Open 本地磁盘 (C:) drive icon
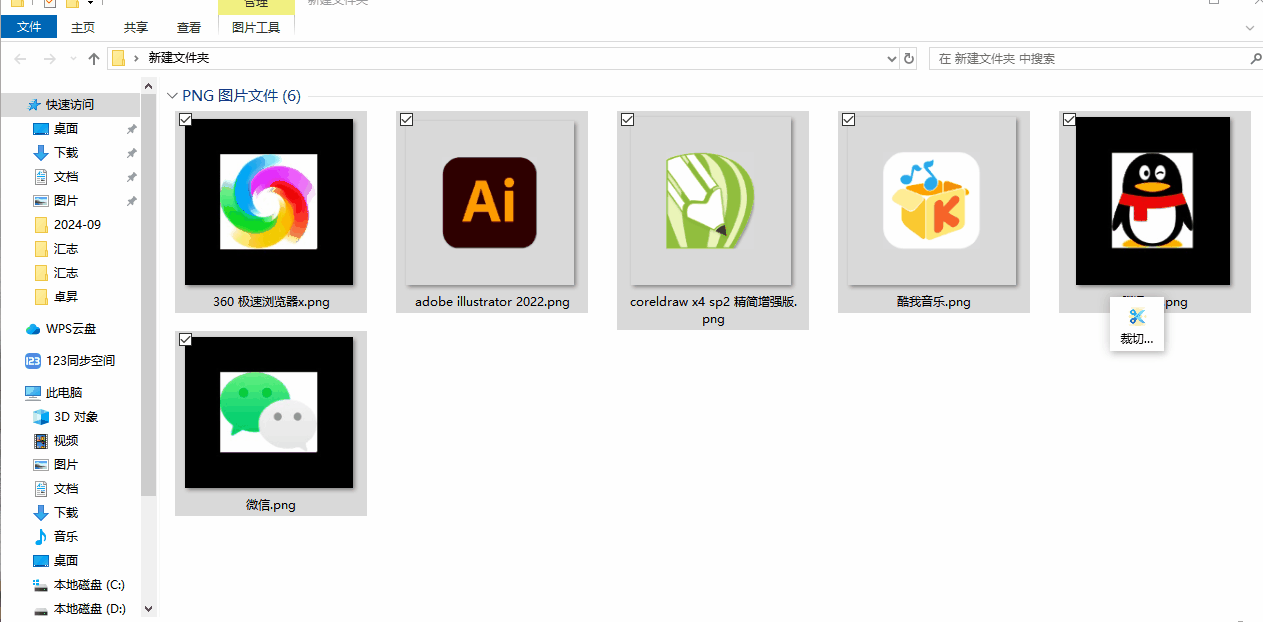 (41, 585)
